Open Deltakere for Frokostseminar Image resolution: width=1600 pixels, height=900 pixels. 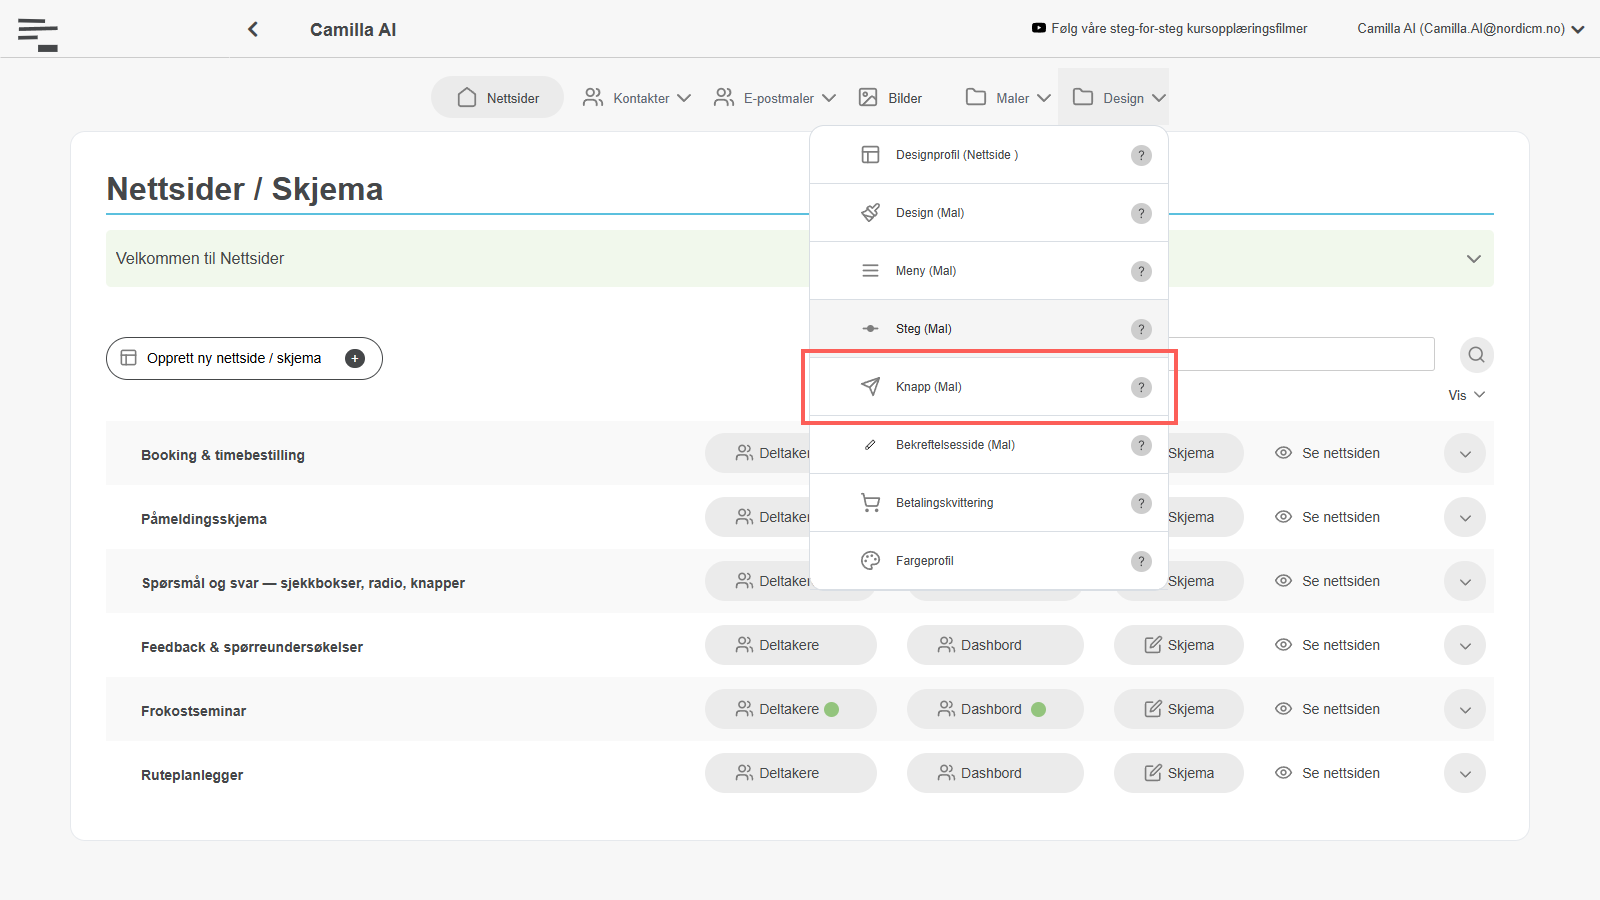tap(791, 709)
